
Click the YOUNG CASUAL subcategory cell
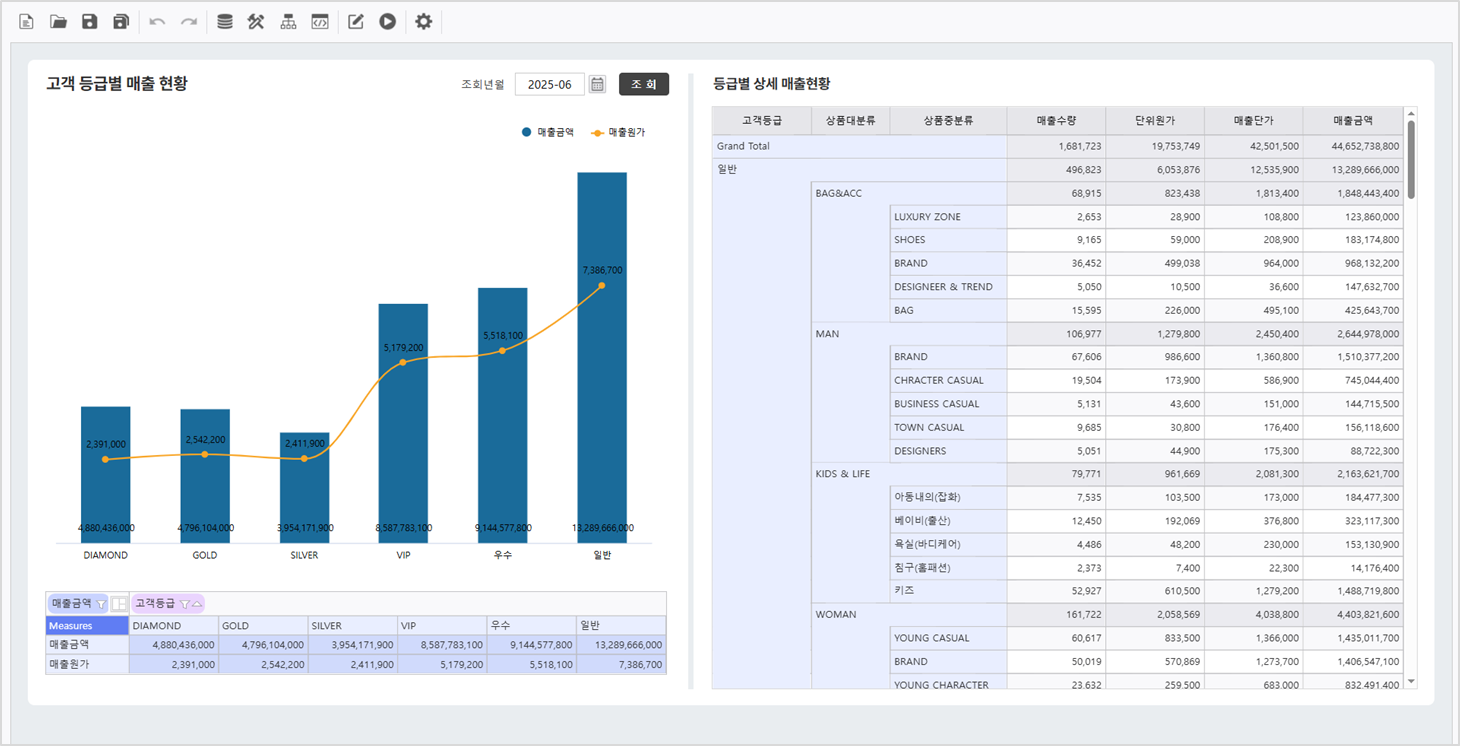tap(948, 637)
